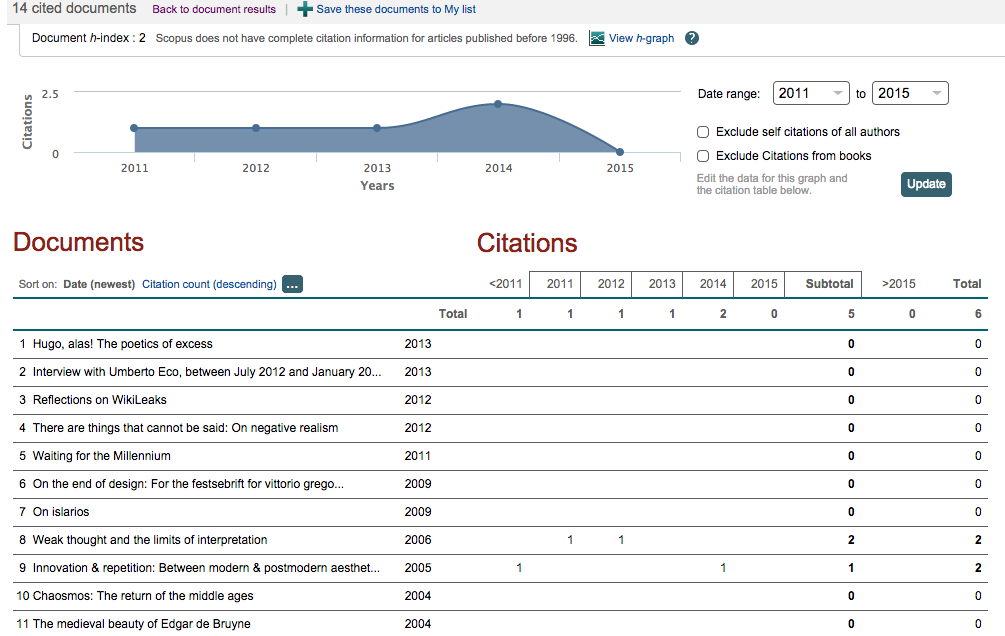Image resolution: width=1005 pixels, height=636 pixels.
Task: Click 2014 citation count for Innovation & repetition
Action: coord(723,568)
